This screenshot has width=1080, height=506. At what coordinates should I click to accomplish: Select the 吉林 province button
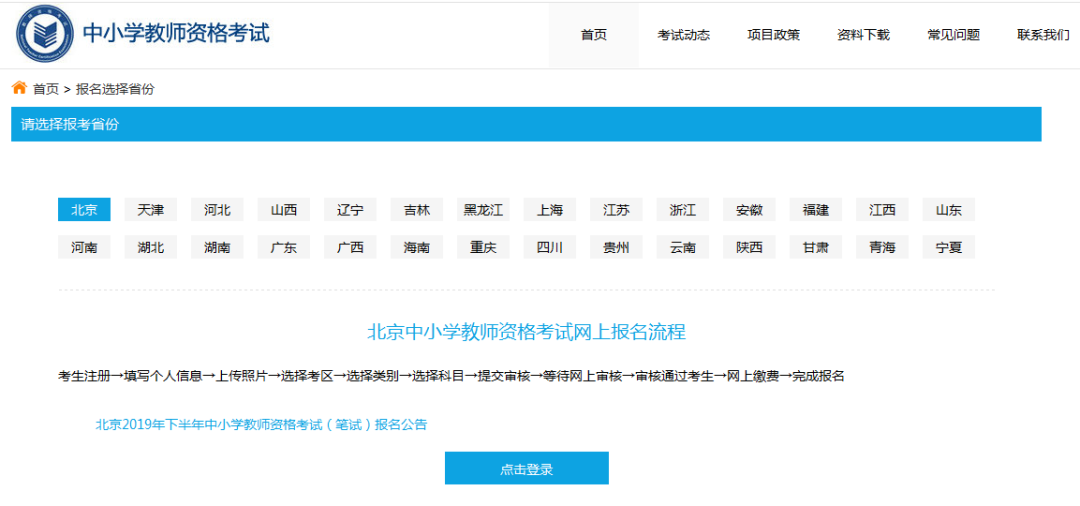point(417,210)
